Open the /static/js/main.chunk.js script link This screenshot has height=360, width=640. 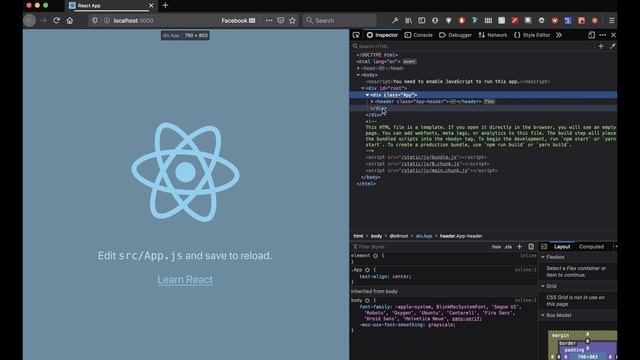tap(434, 171)
